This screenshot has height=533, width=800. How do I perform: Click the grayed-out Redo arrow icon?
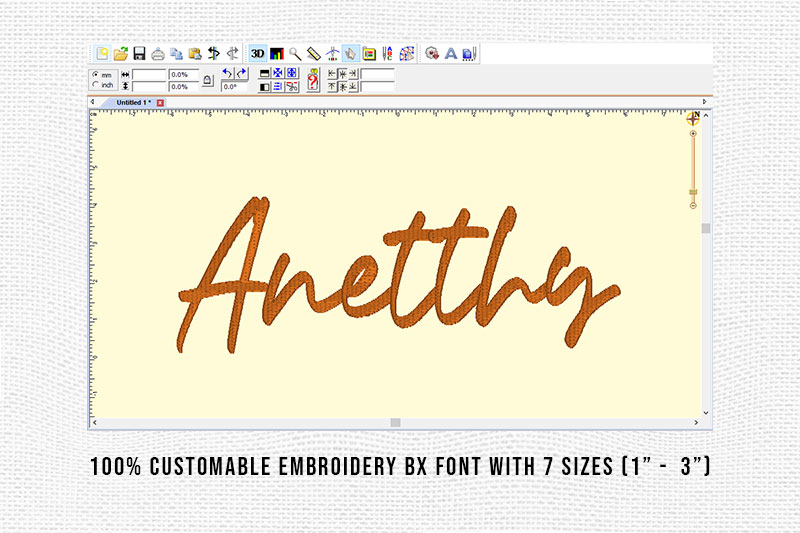(233, 54)
